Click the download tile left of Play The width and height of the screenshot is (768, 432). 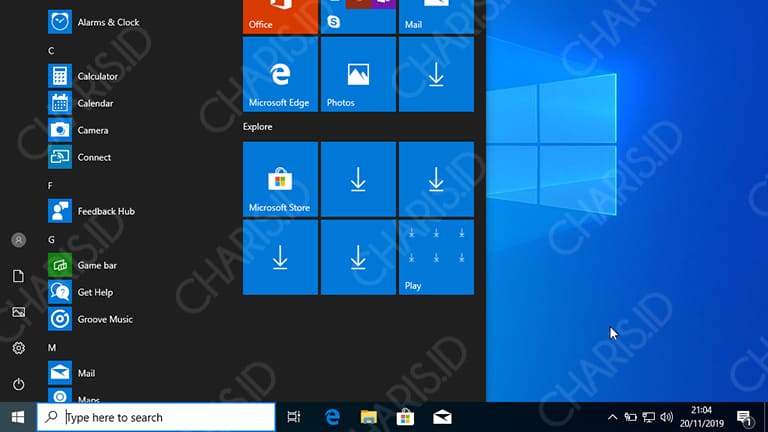(x=358, y=257)
